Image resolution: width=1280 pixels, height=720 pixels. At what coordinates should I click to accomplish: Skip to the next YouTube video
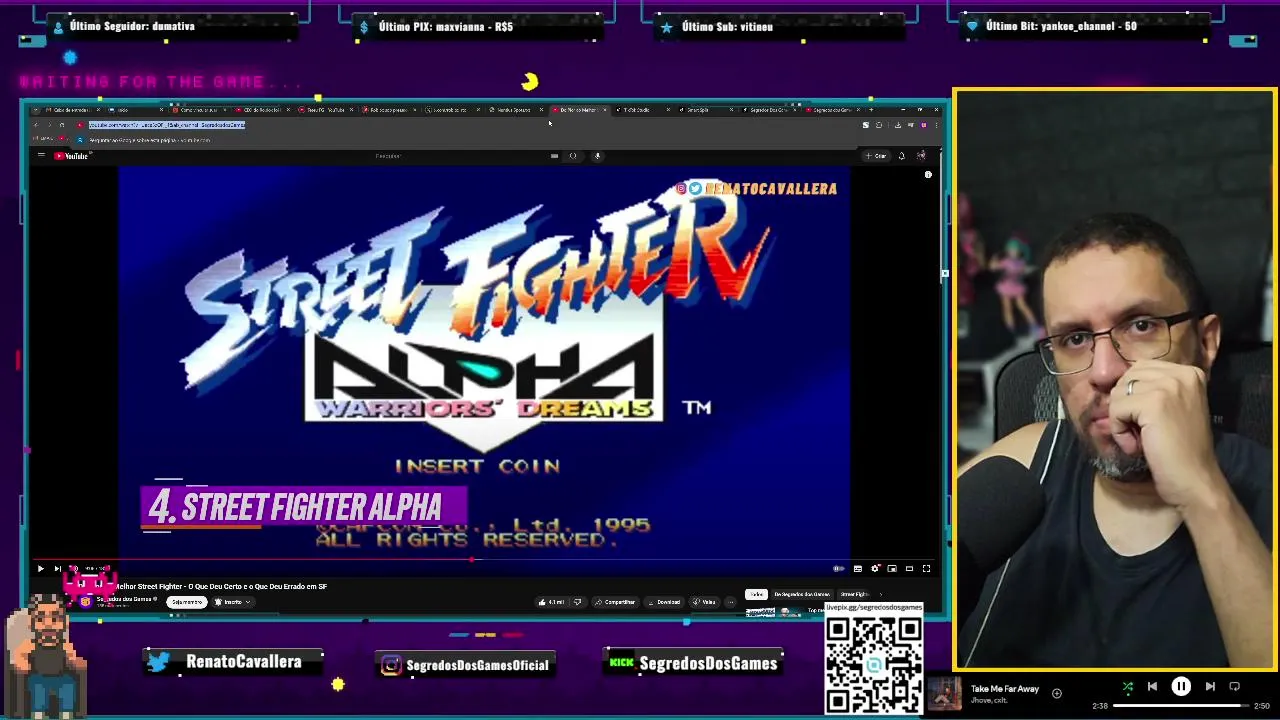tap(57, 568)
